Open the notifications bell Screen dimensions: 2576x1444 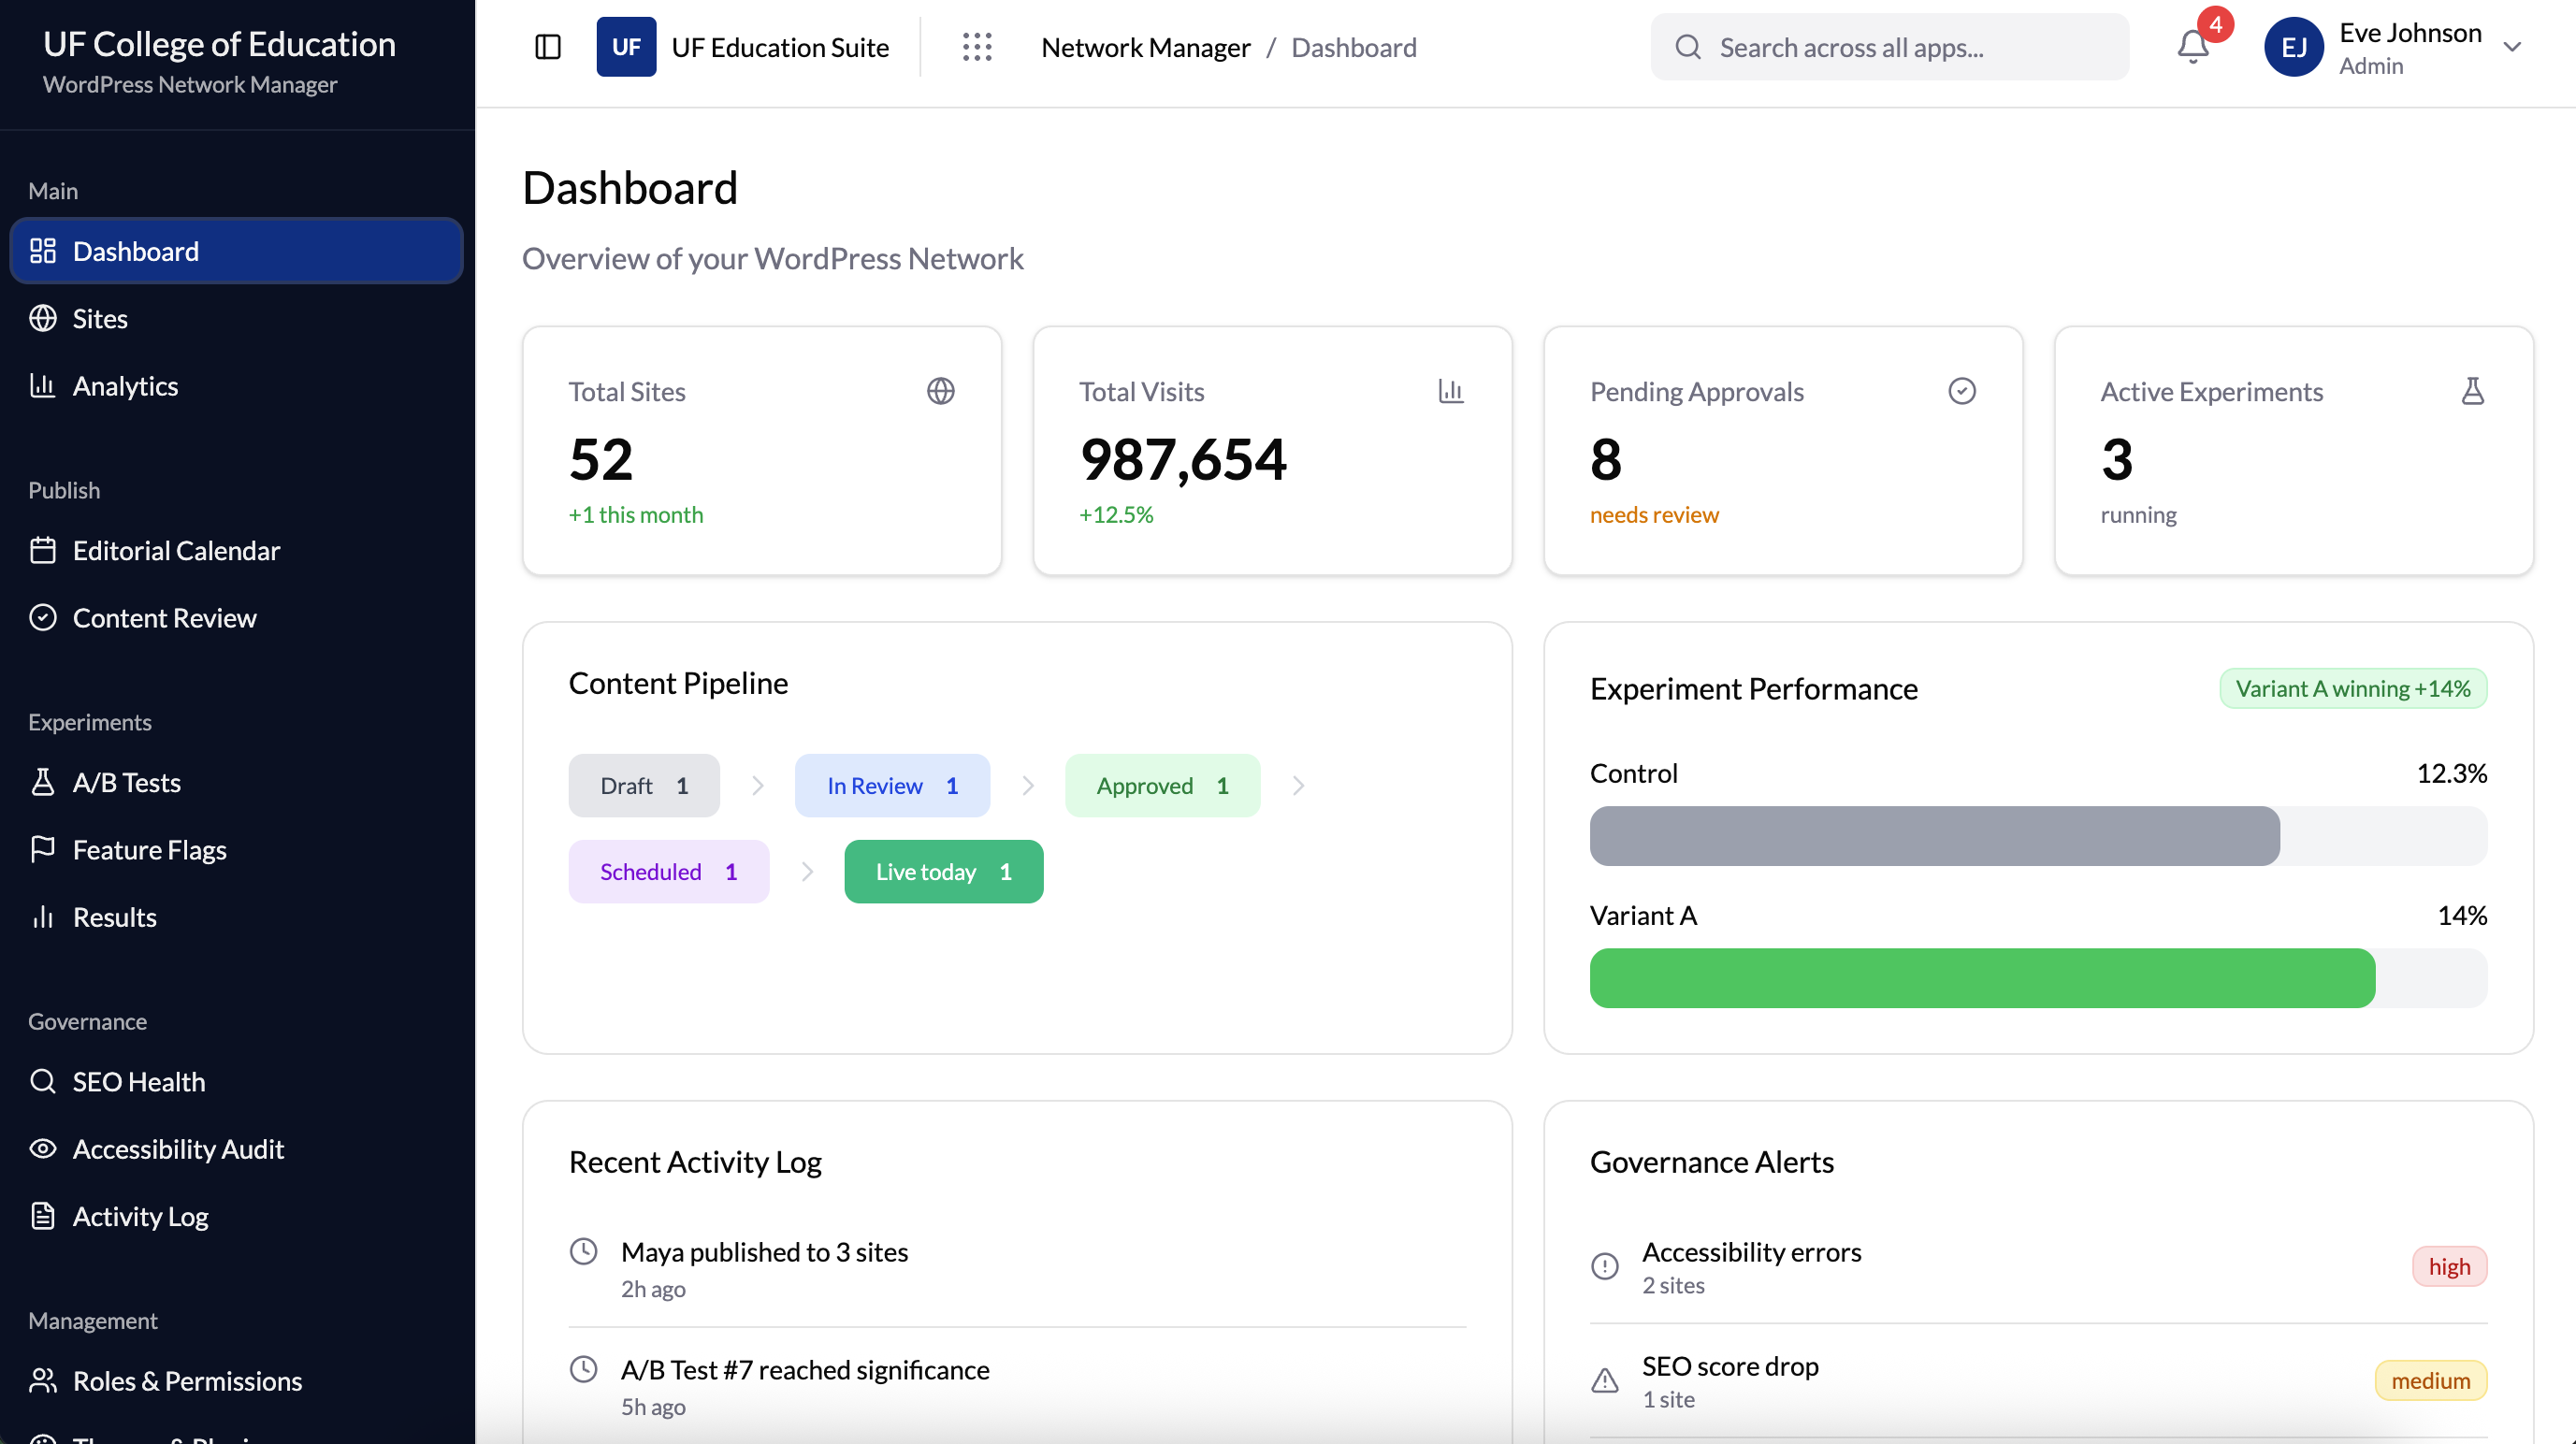tap(2193, 47)
